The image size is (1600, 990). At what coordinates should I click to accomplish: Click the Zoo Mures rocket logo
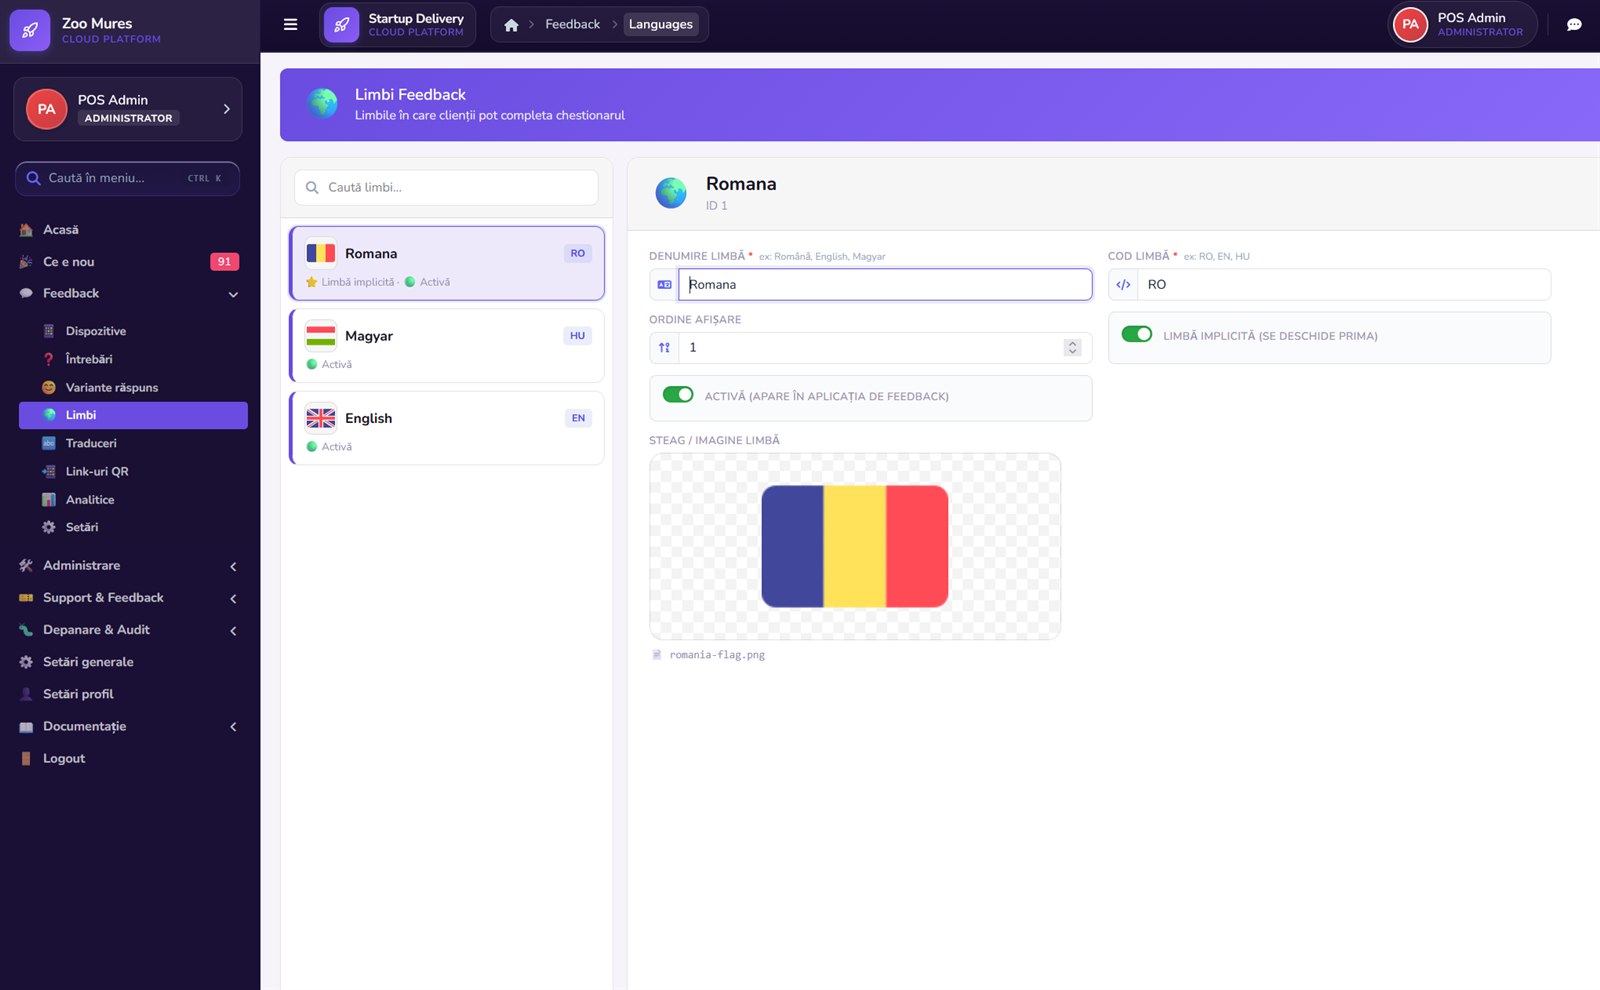pos(30,30)
